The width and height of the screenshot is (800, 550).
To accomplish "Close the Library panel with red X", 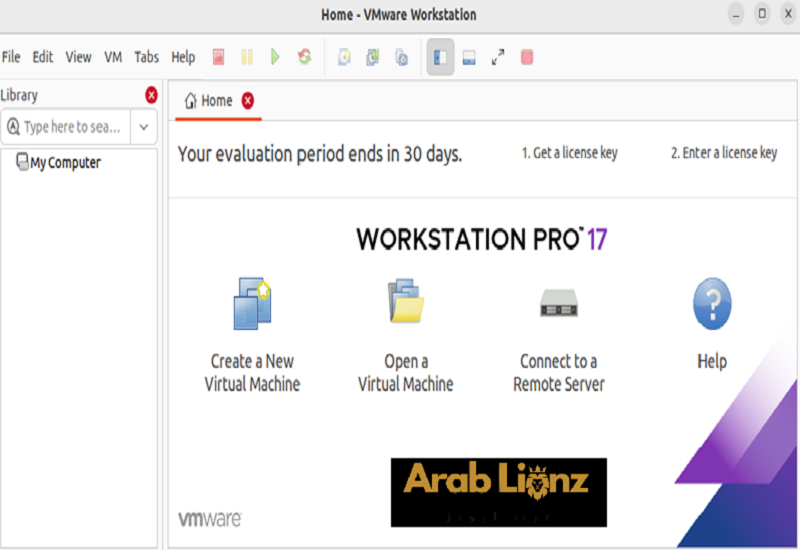I will point(152,95).
